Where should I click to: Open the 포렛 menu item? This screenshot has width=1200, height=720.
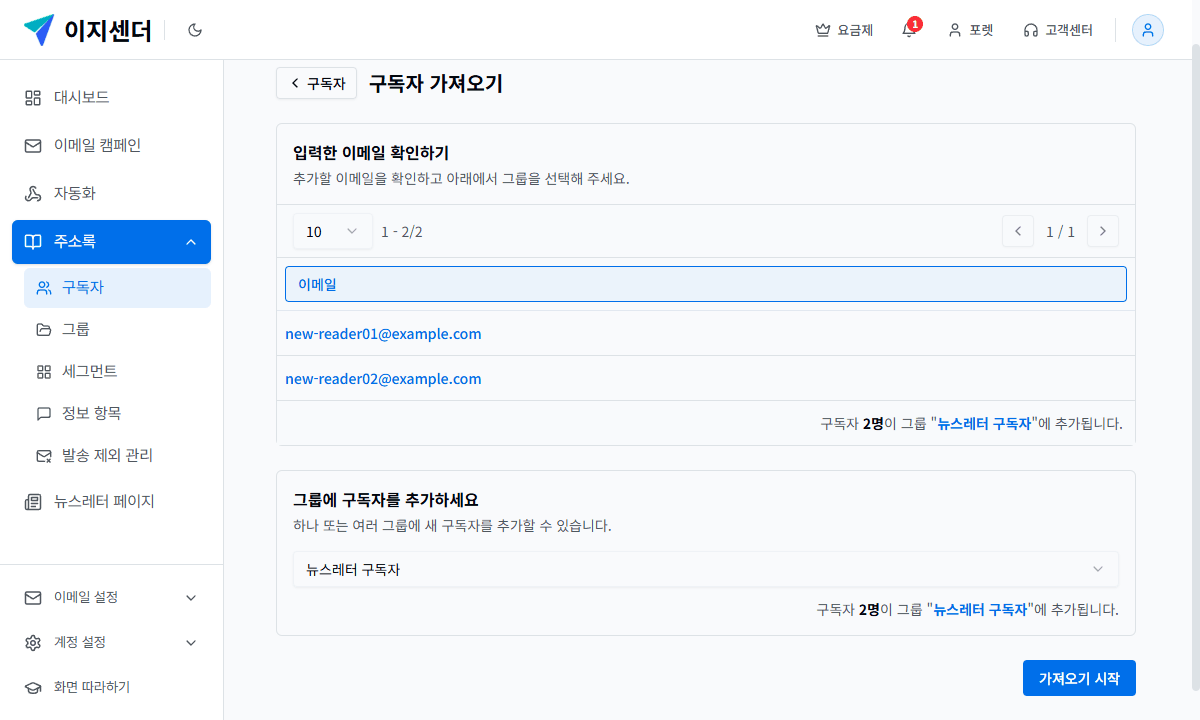pyautogui.click(x=970, y=30)
